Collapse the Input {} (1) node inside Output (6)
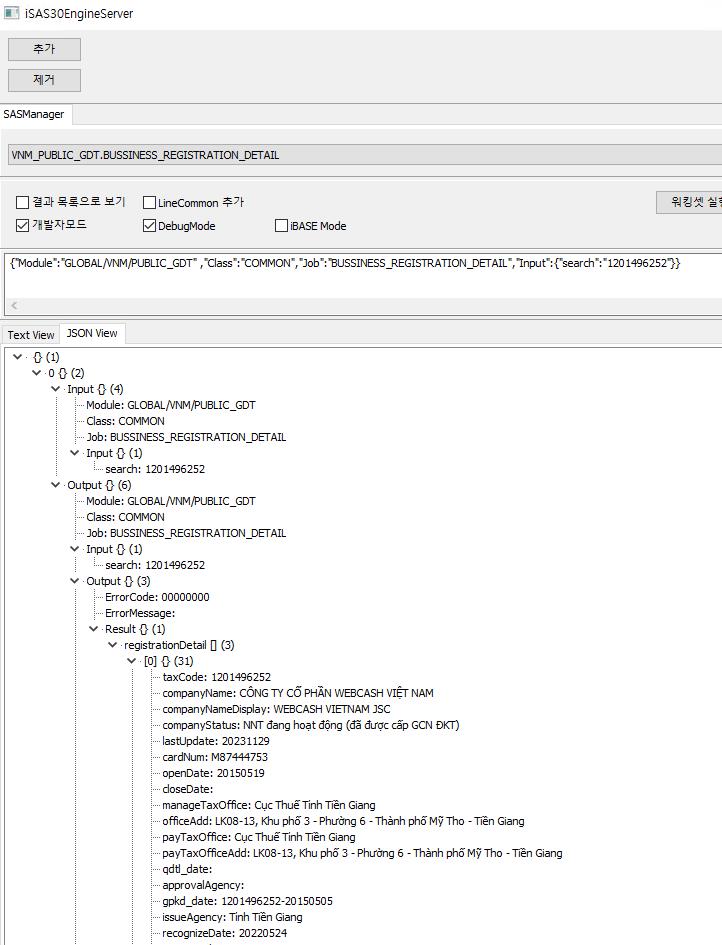722x945 pixels. (75, 549)
